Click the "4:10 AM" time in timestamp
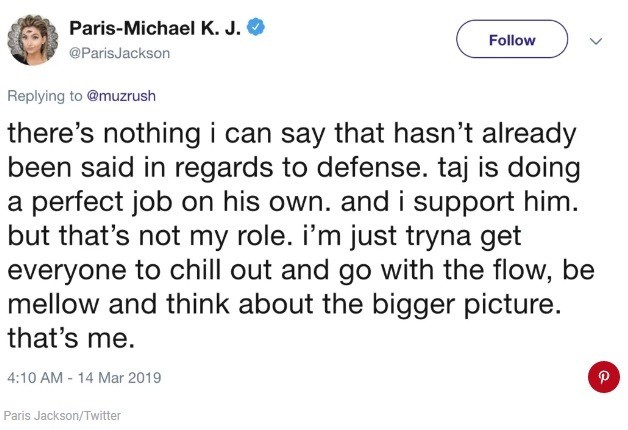The height and width of the screenshot is (430, 628). 36,379
